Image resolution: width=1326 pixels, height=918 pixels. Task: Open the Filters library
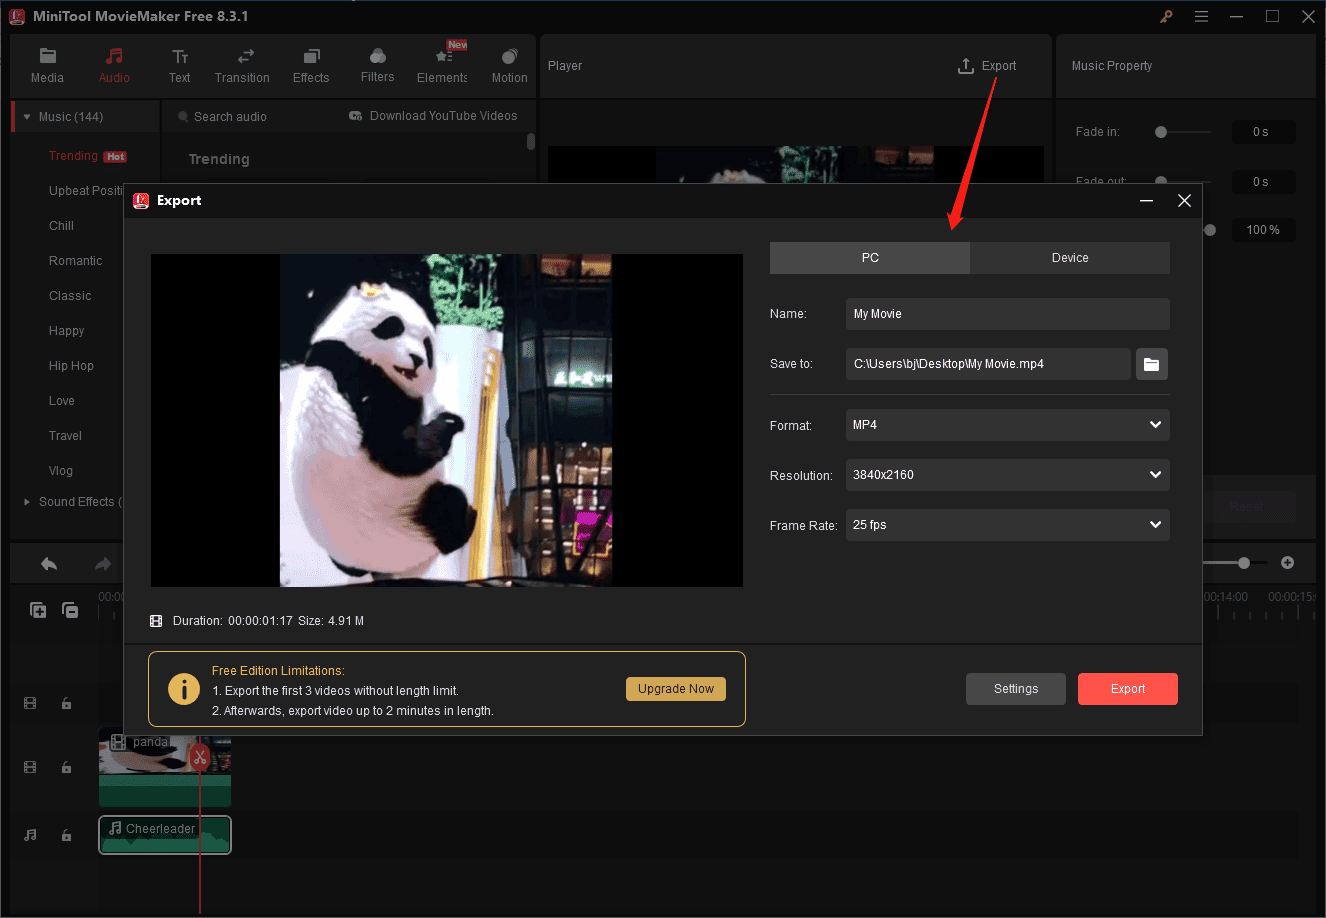click(377, 63)
